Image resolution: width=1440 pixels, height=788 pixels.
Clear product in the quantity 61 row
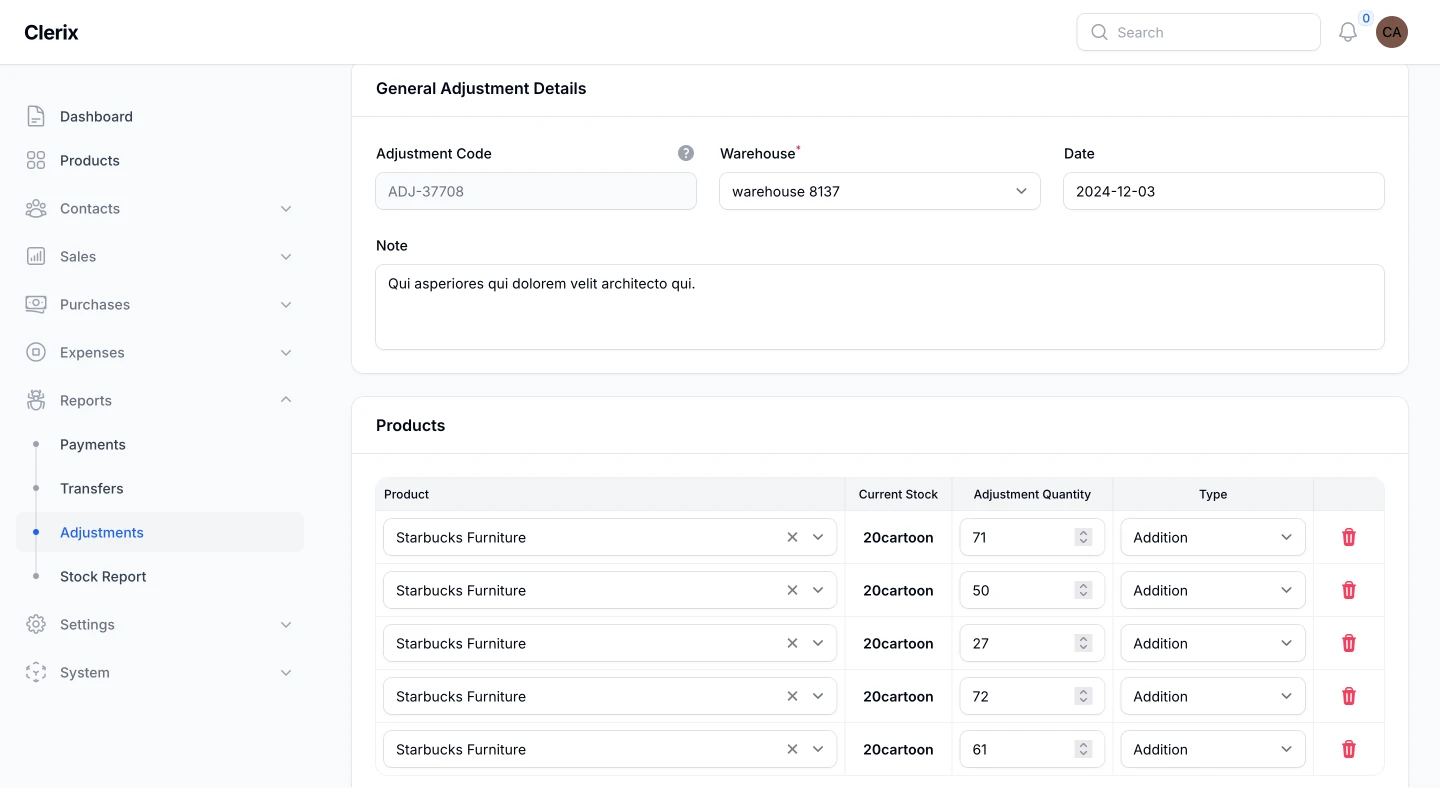792,749
